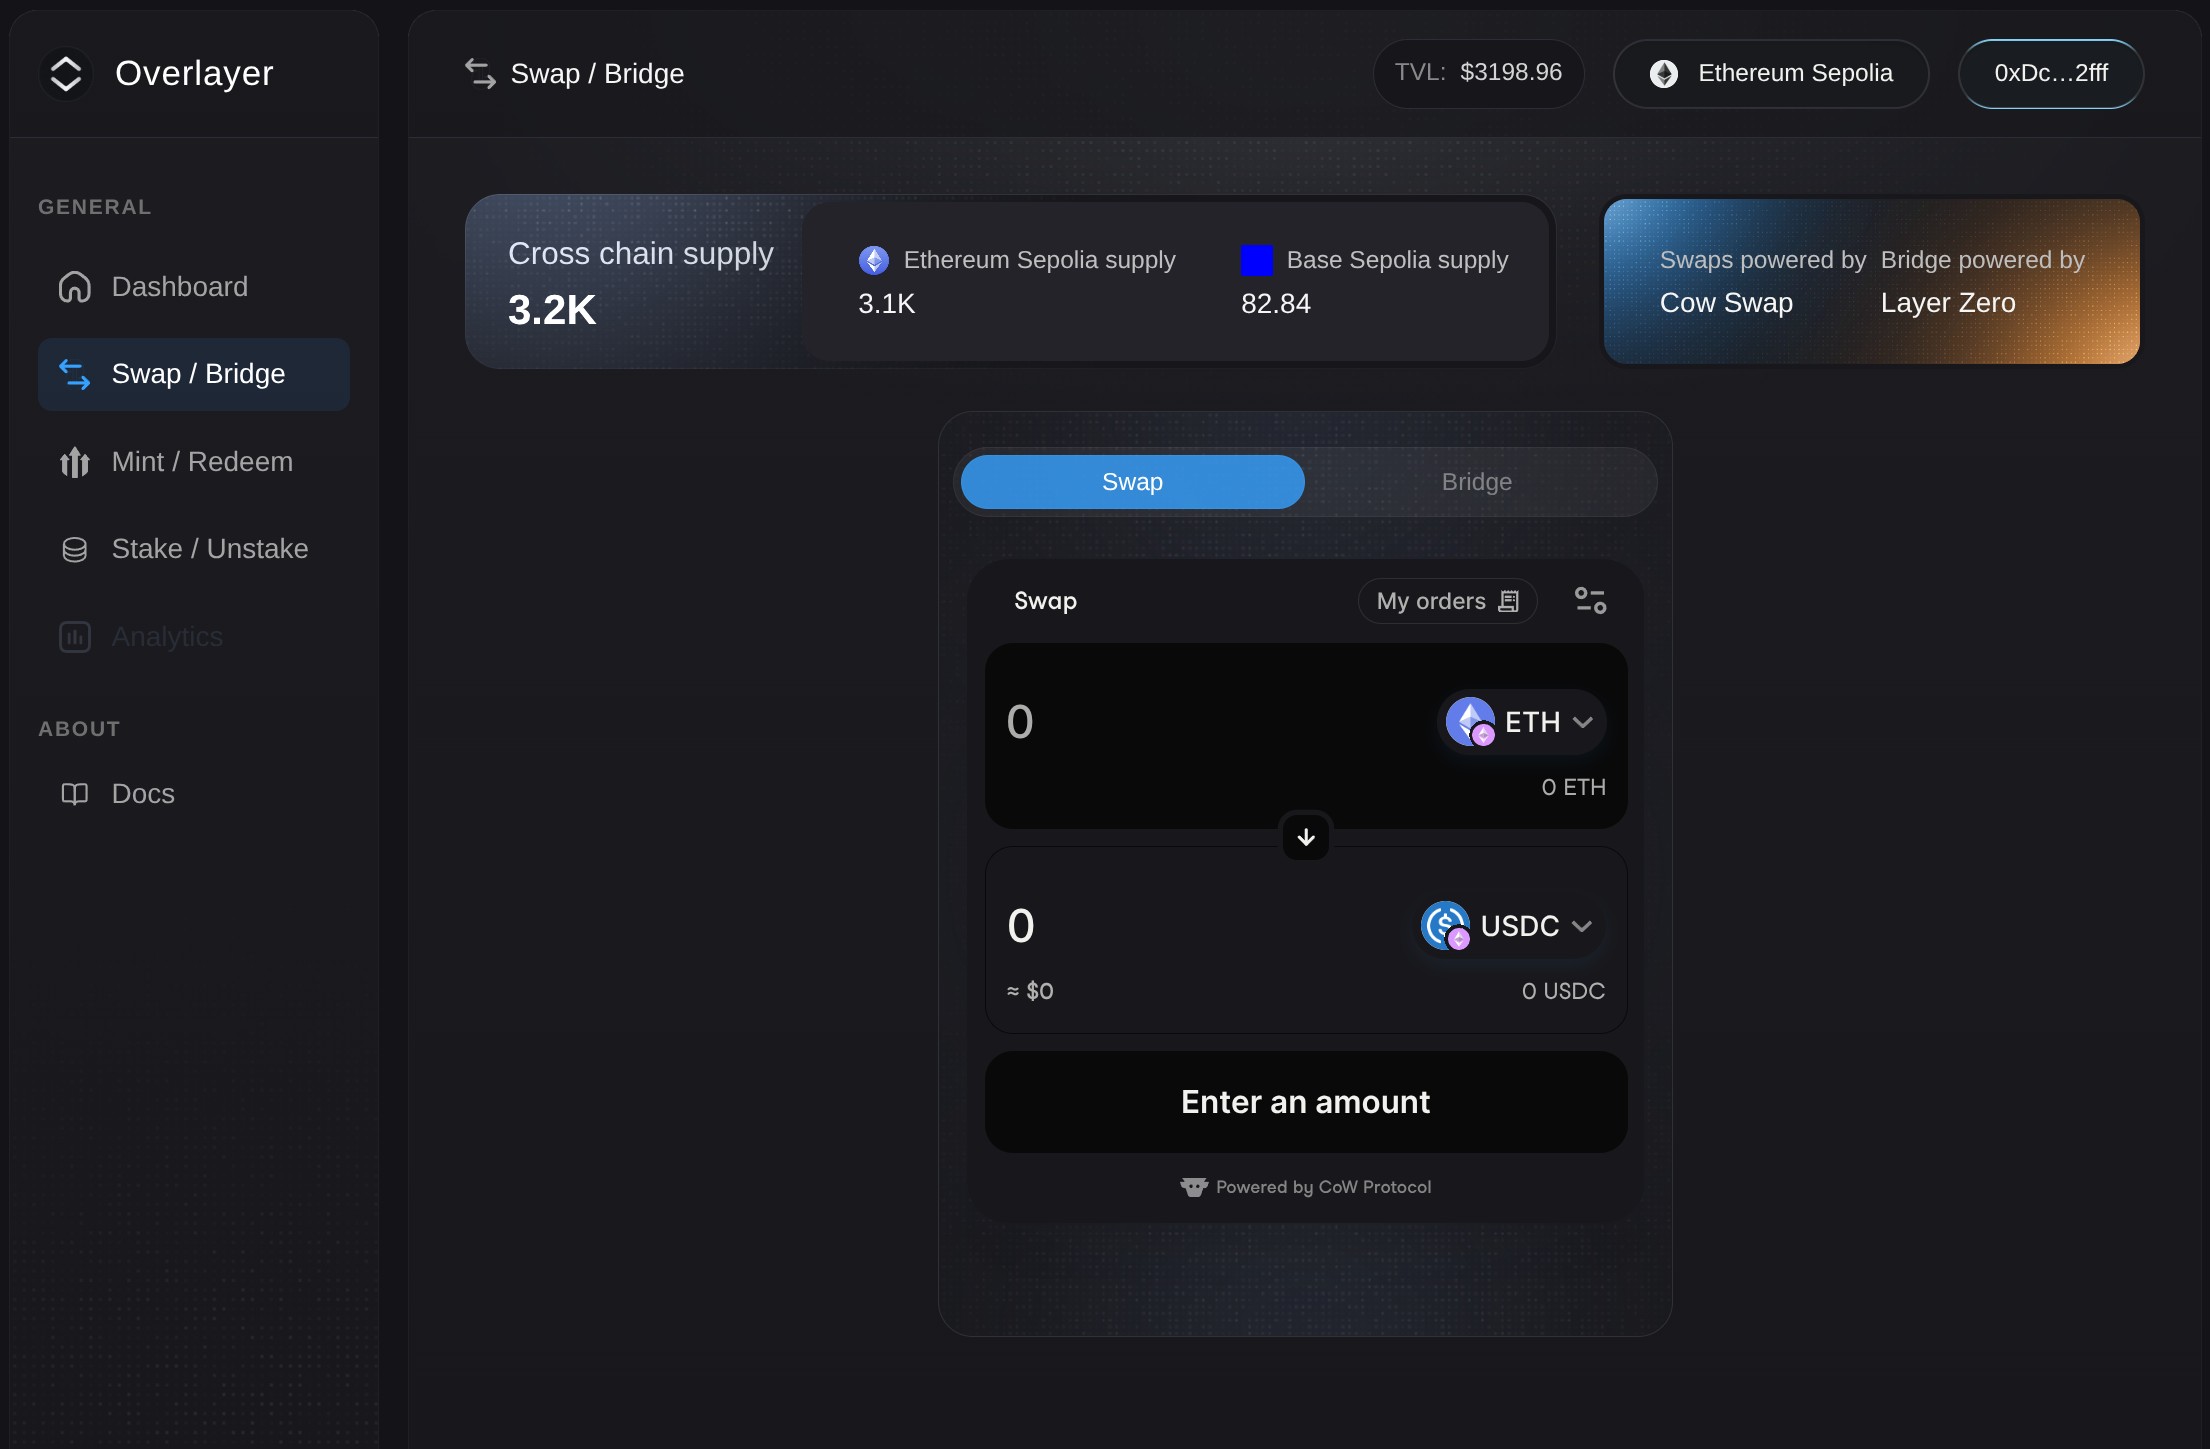Select the Swap tab
2210x1449 pixels.
tap(1132, 482)
